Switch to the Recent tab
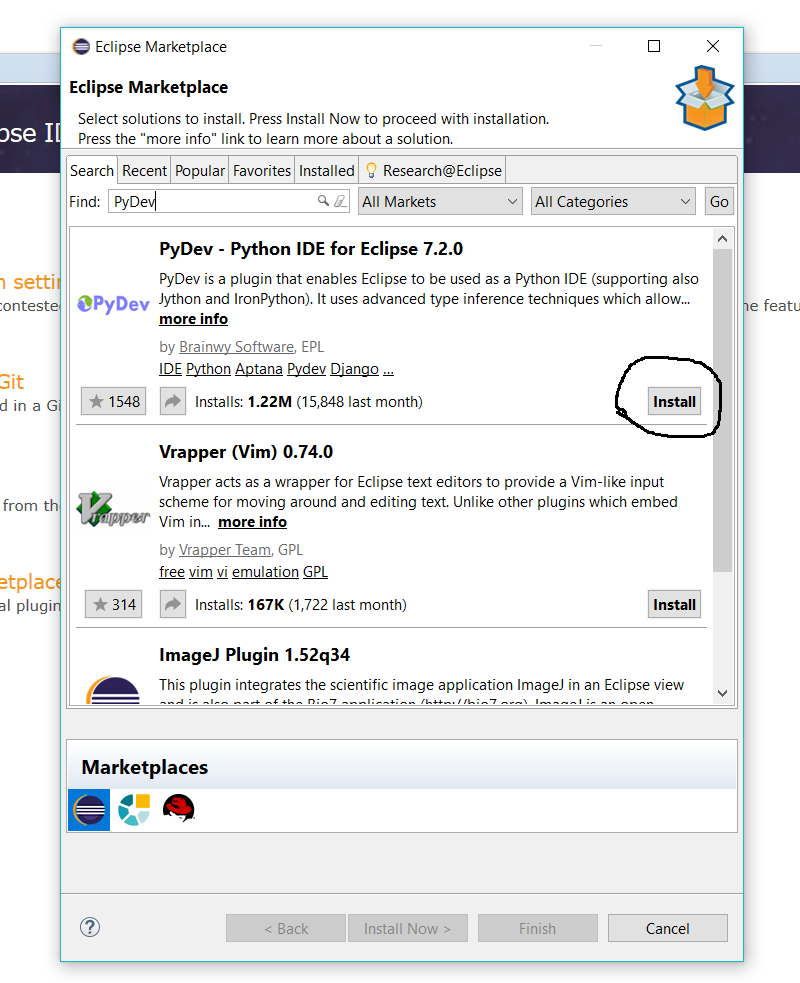800x983 pixels. (x=144, y=171)
